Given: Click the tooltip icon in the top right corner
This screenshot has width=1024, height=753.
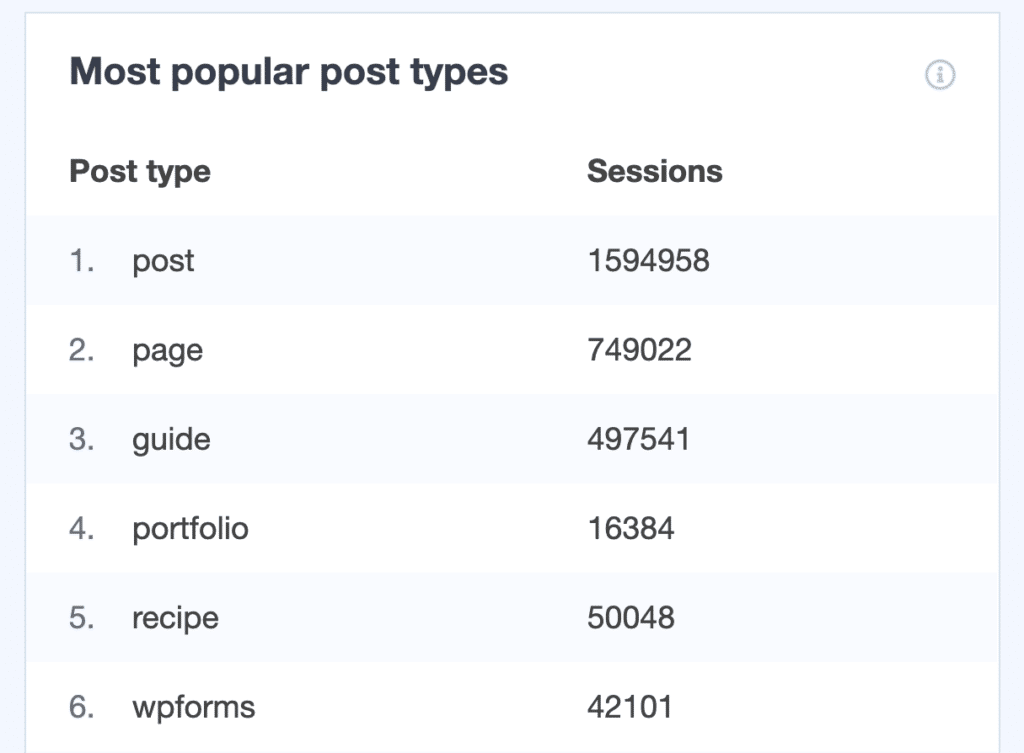Looking at the screenshot, I should point(941,74).
